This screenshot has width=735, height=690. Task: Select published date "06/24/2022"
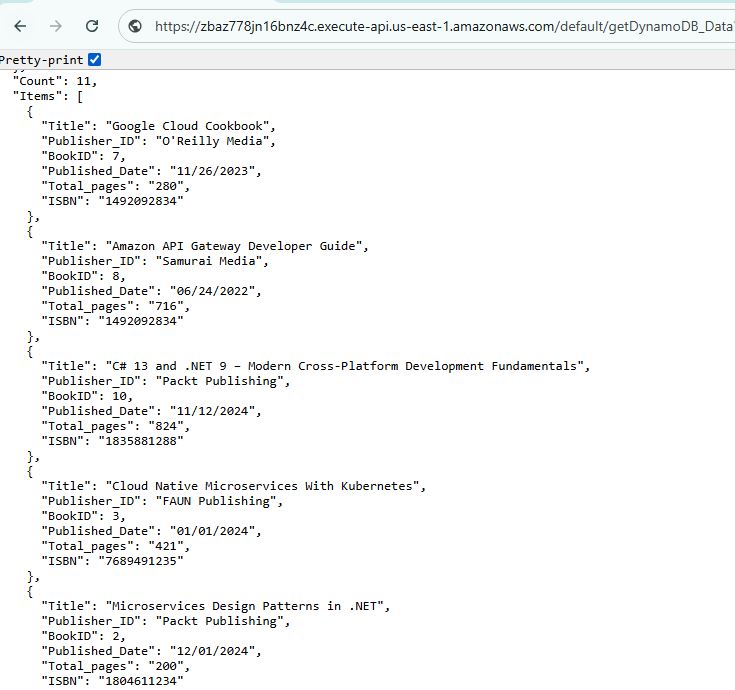tap(212, 291)
